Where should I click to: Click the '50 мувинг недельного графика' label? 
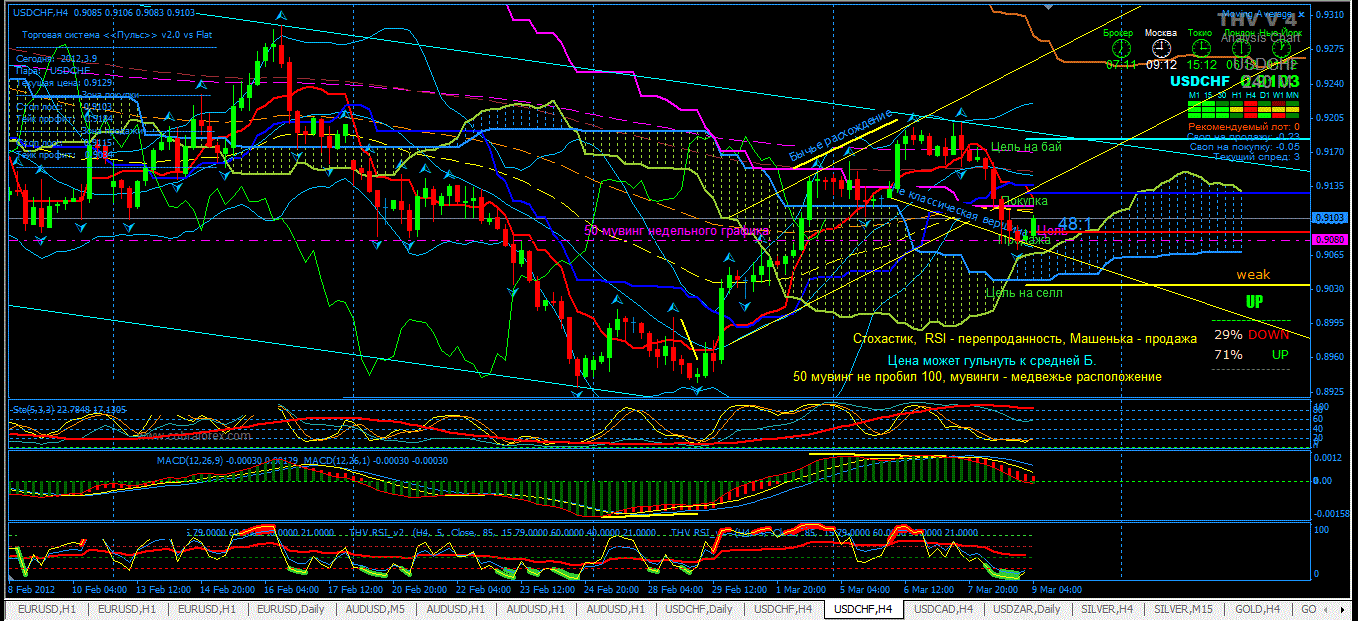[x=677, y=231]
